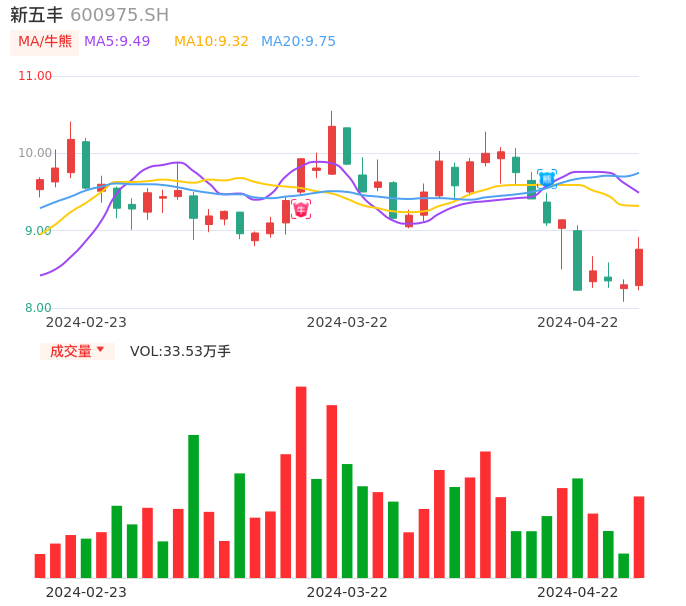
Task: Click the 11.00 price axis label
Action: click(x=35, y=76)
